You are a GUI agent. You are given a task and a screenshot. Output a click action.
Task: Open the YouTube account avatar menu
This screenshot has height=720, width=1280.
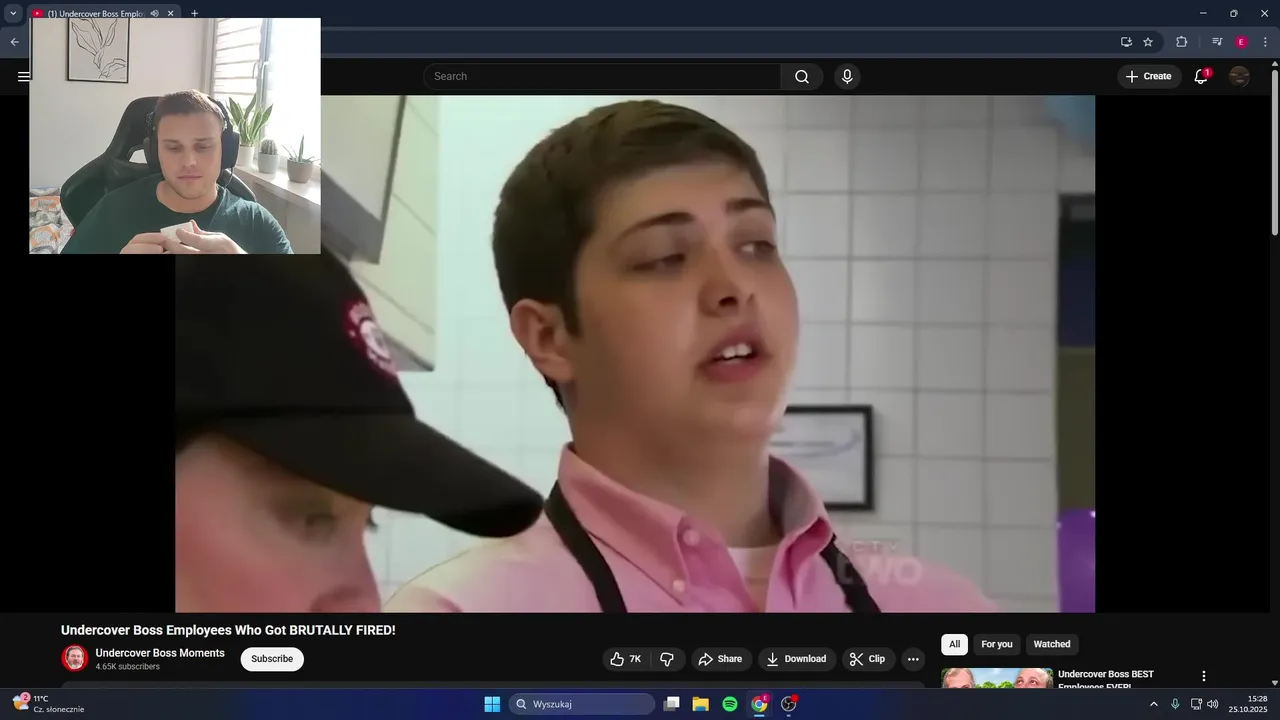1239,76
